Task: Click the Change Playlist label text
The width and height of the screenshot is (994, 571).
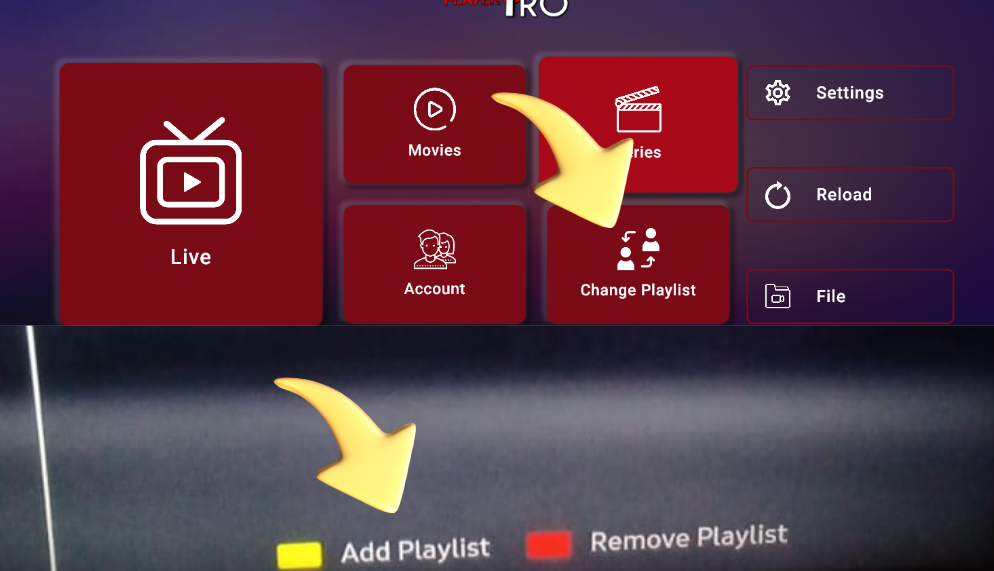Action: pyautogui.click(x=638, y=290)
